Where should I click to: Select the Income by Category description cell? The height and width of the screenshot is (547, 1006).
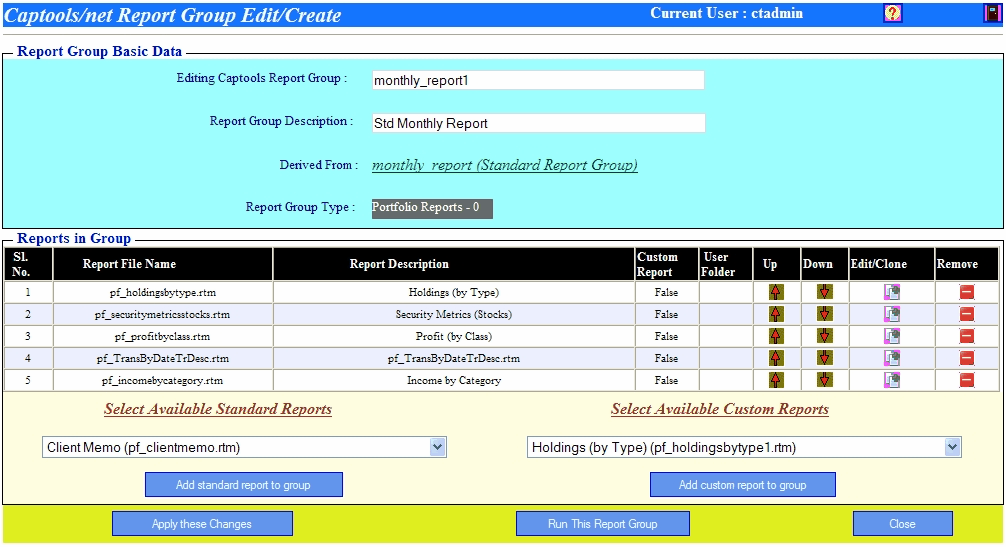coord(454,380)
